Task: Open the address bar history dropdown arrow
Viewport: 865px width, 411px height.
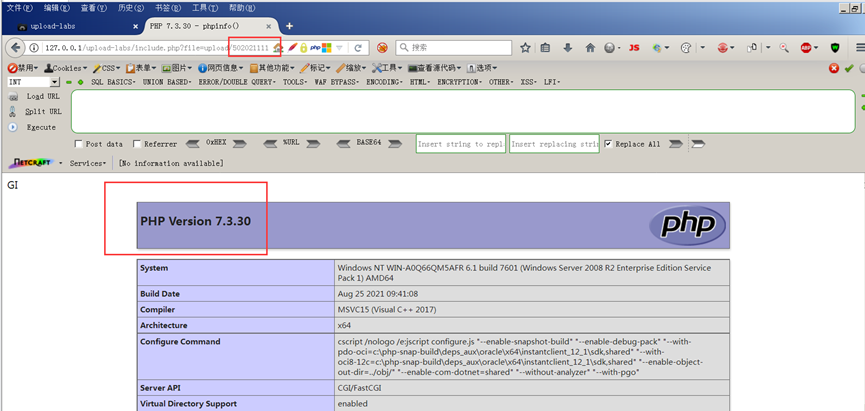Action: (339, 48)
